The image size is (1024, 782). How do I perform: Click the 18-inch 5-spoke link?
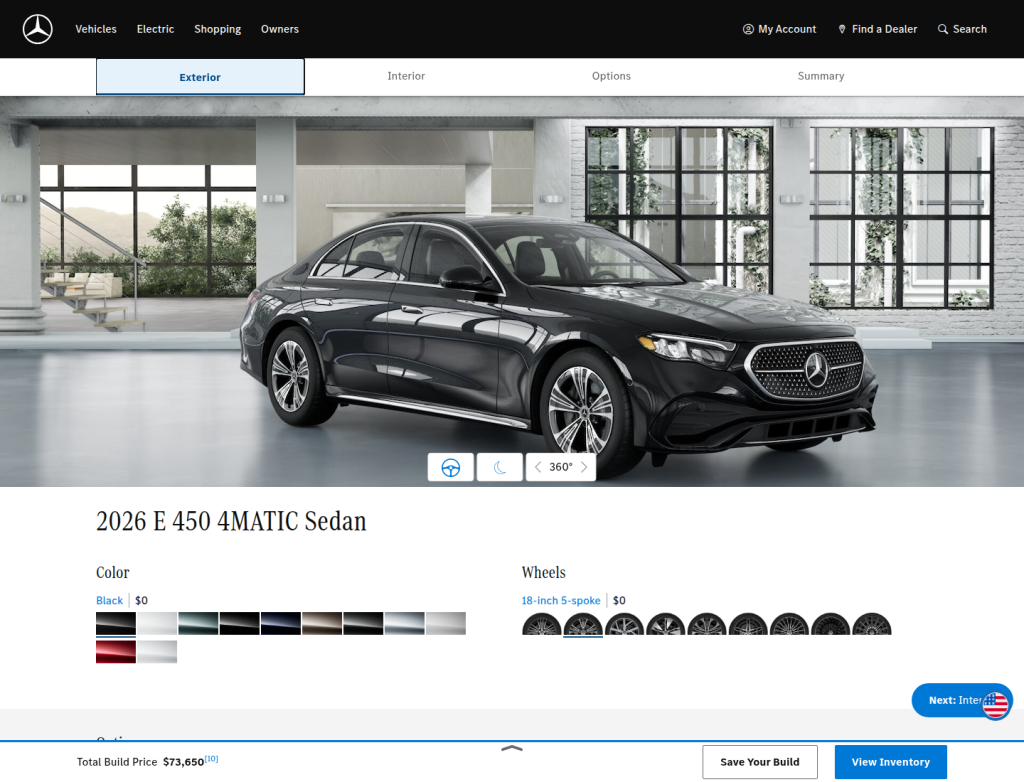tap(560, 600)
